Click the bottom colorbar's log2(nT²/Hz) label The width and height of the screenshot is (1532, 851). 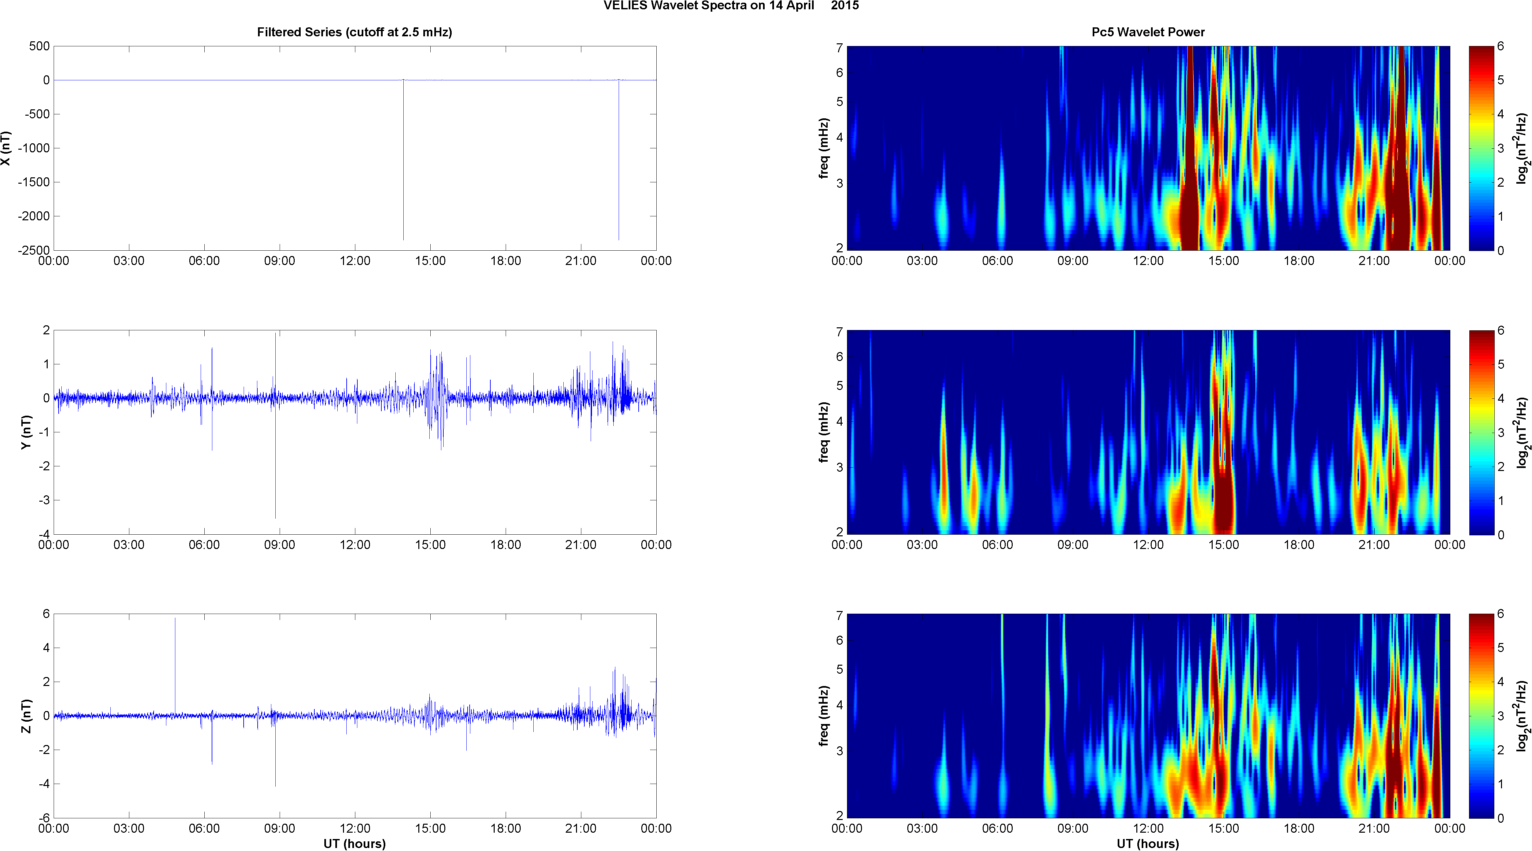[1522, 716]
